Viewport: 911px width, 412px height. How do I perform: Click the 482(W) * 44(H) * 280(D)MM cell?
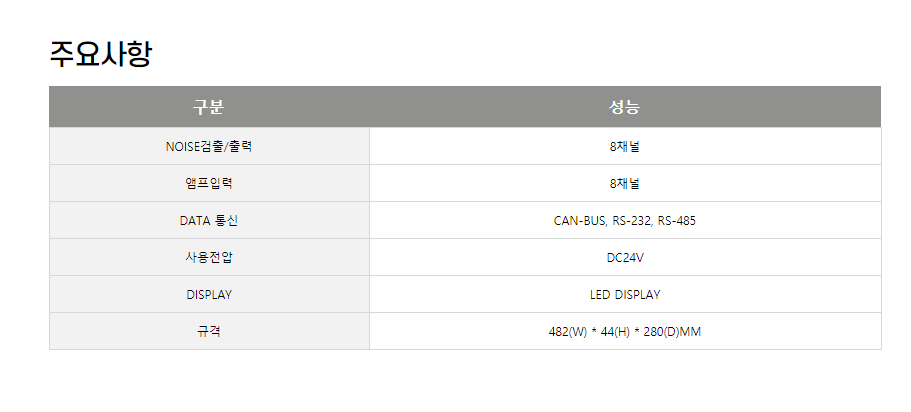pyautogui.click(x=625, y=332)
